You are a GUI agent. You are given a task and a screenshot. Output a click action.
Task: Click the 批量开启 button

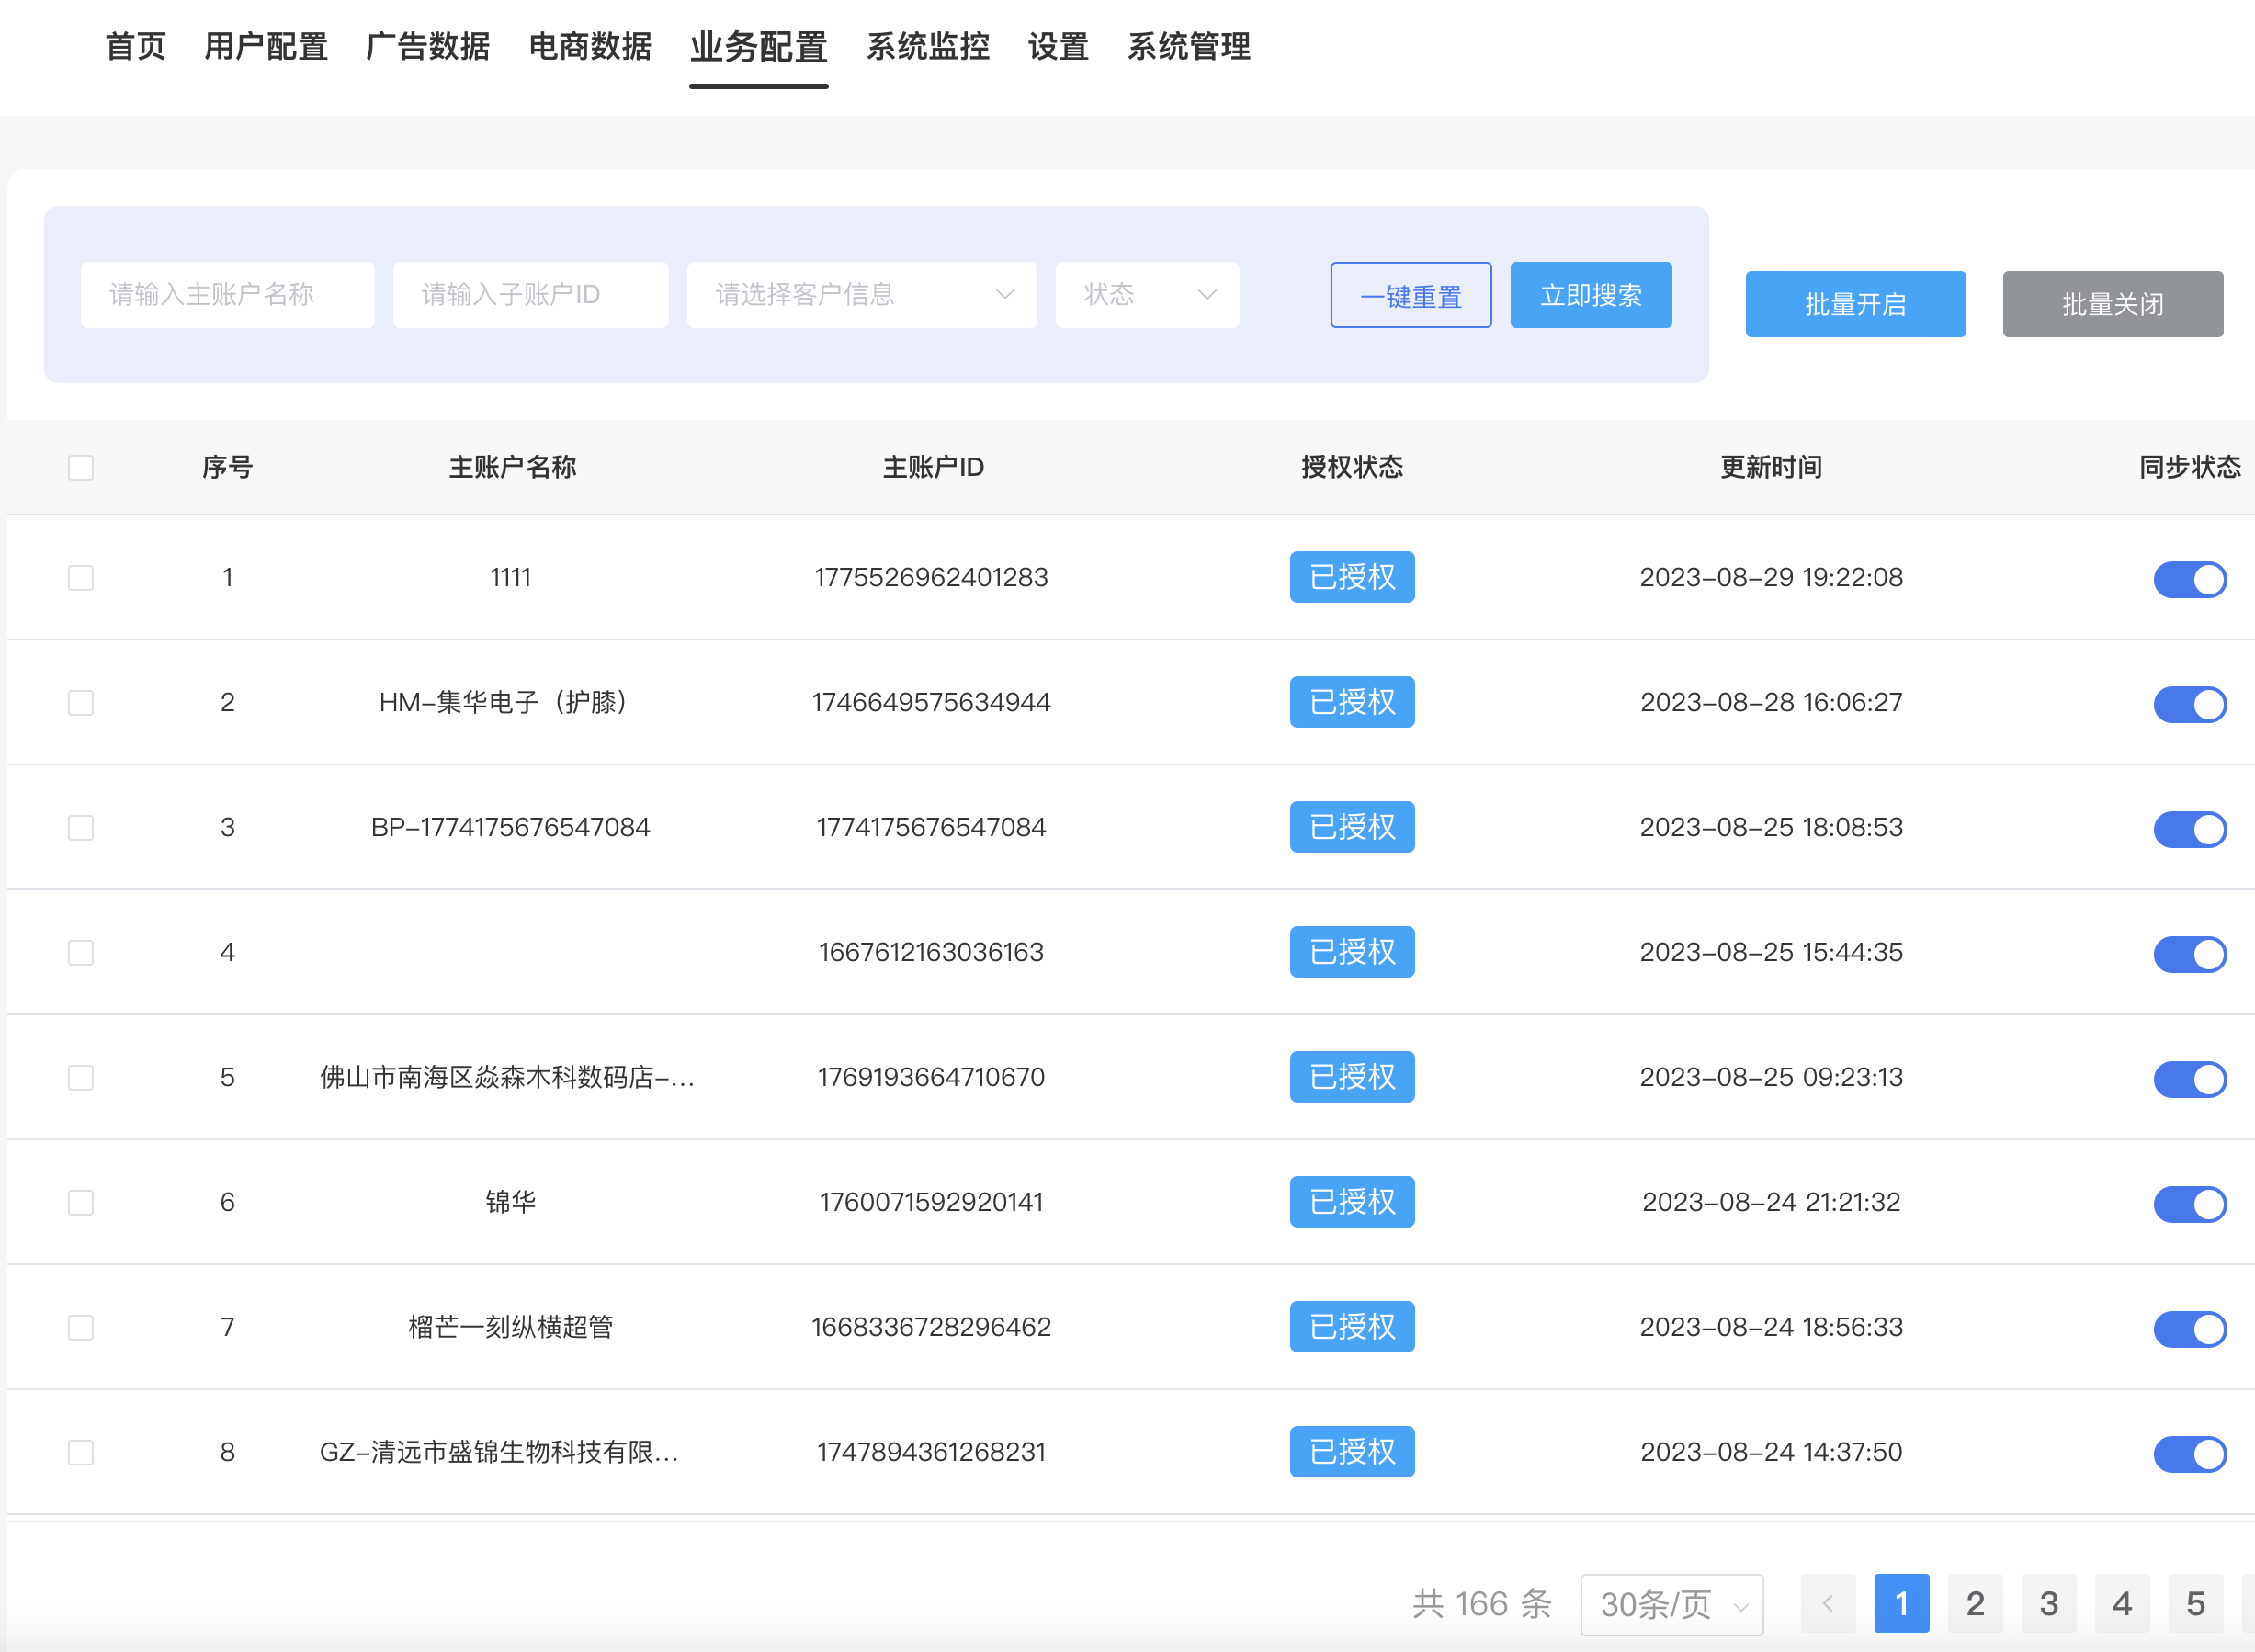[1856, 304]
